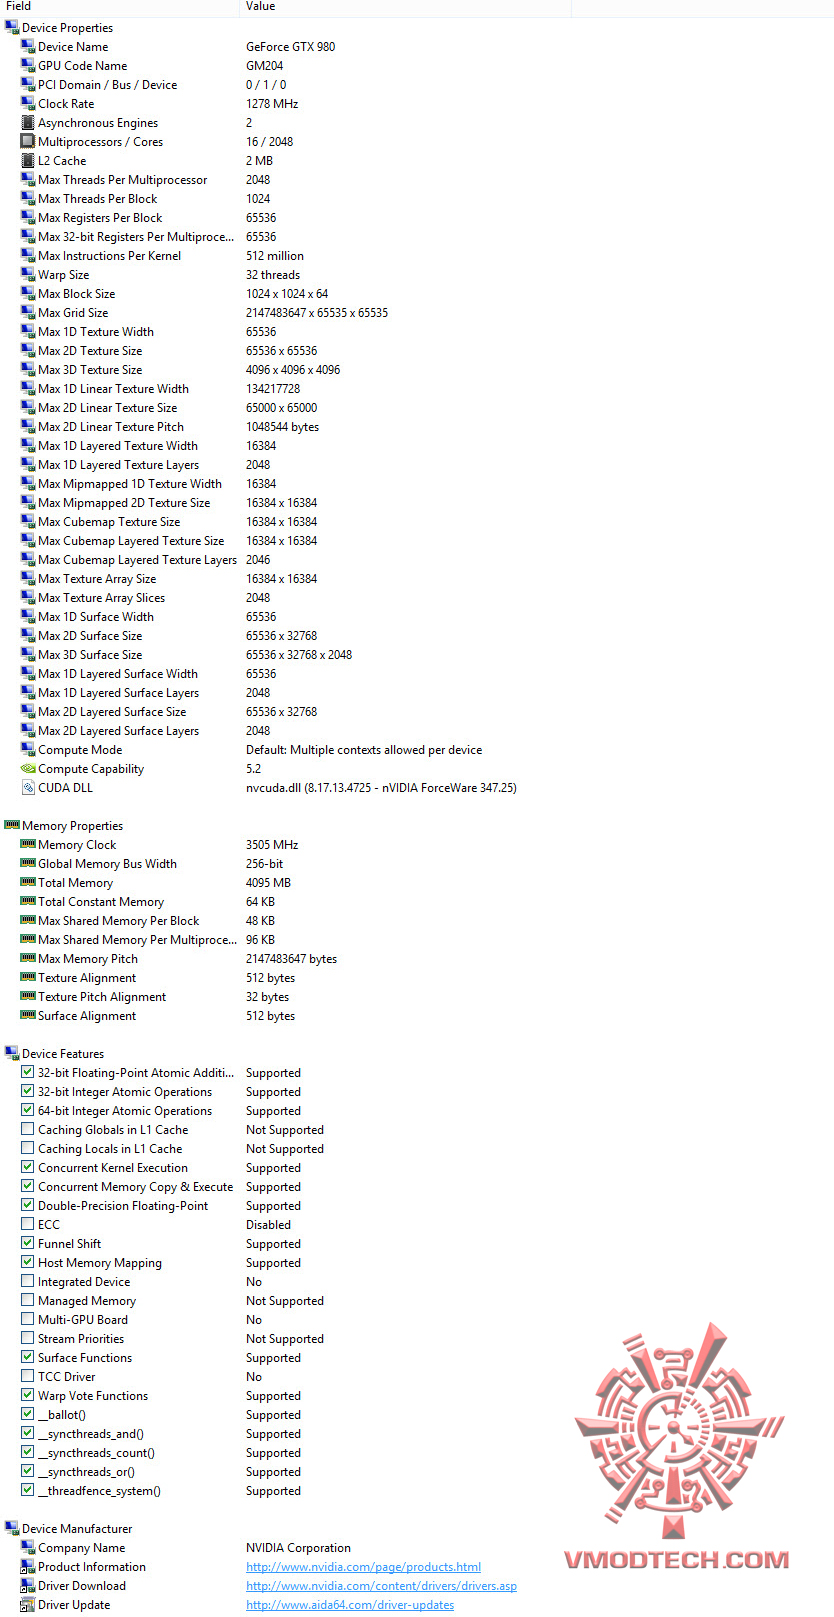834x1617 pixels.
Task: Open the NVIDIA products page link
Action: click(363, 1567)
